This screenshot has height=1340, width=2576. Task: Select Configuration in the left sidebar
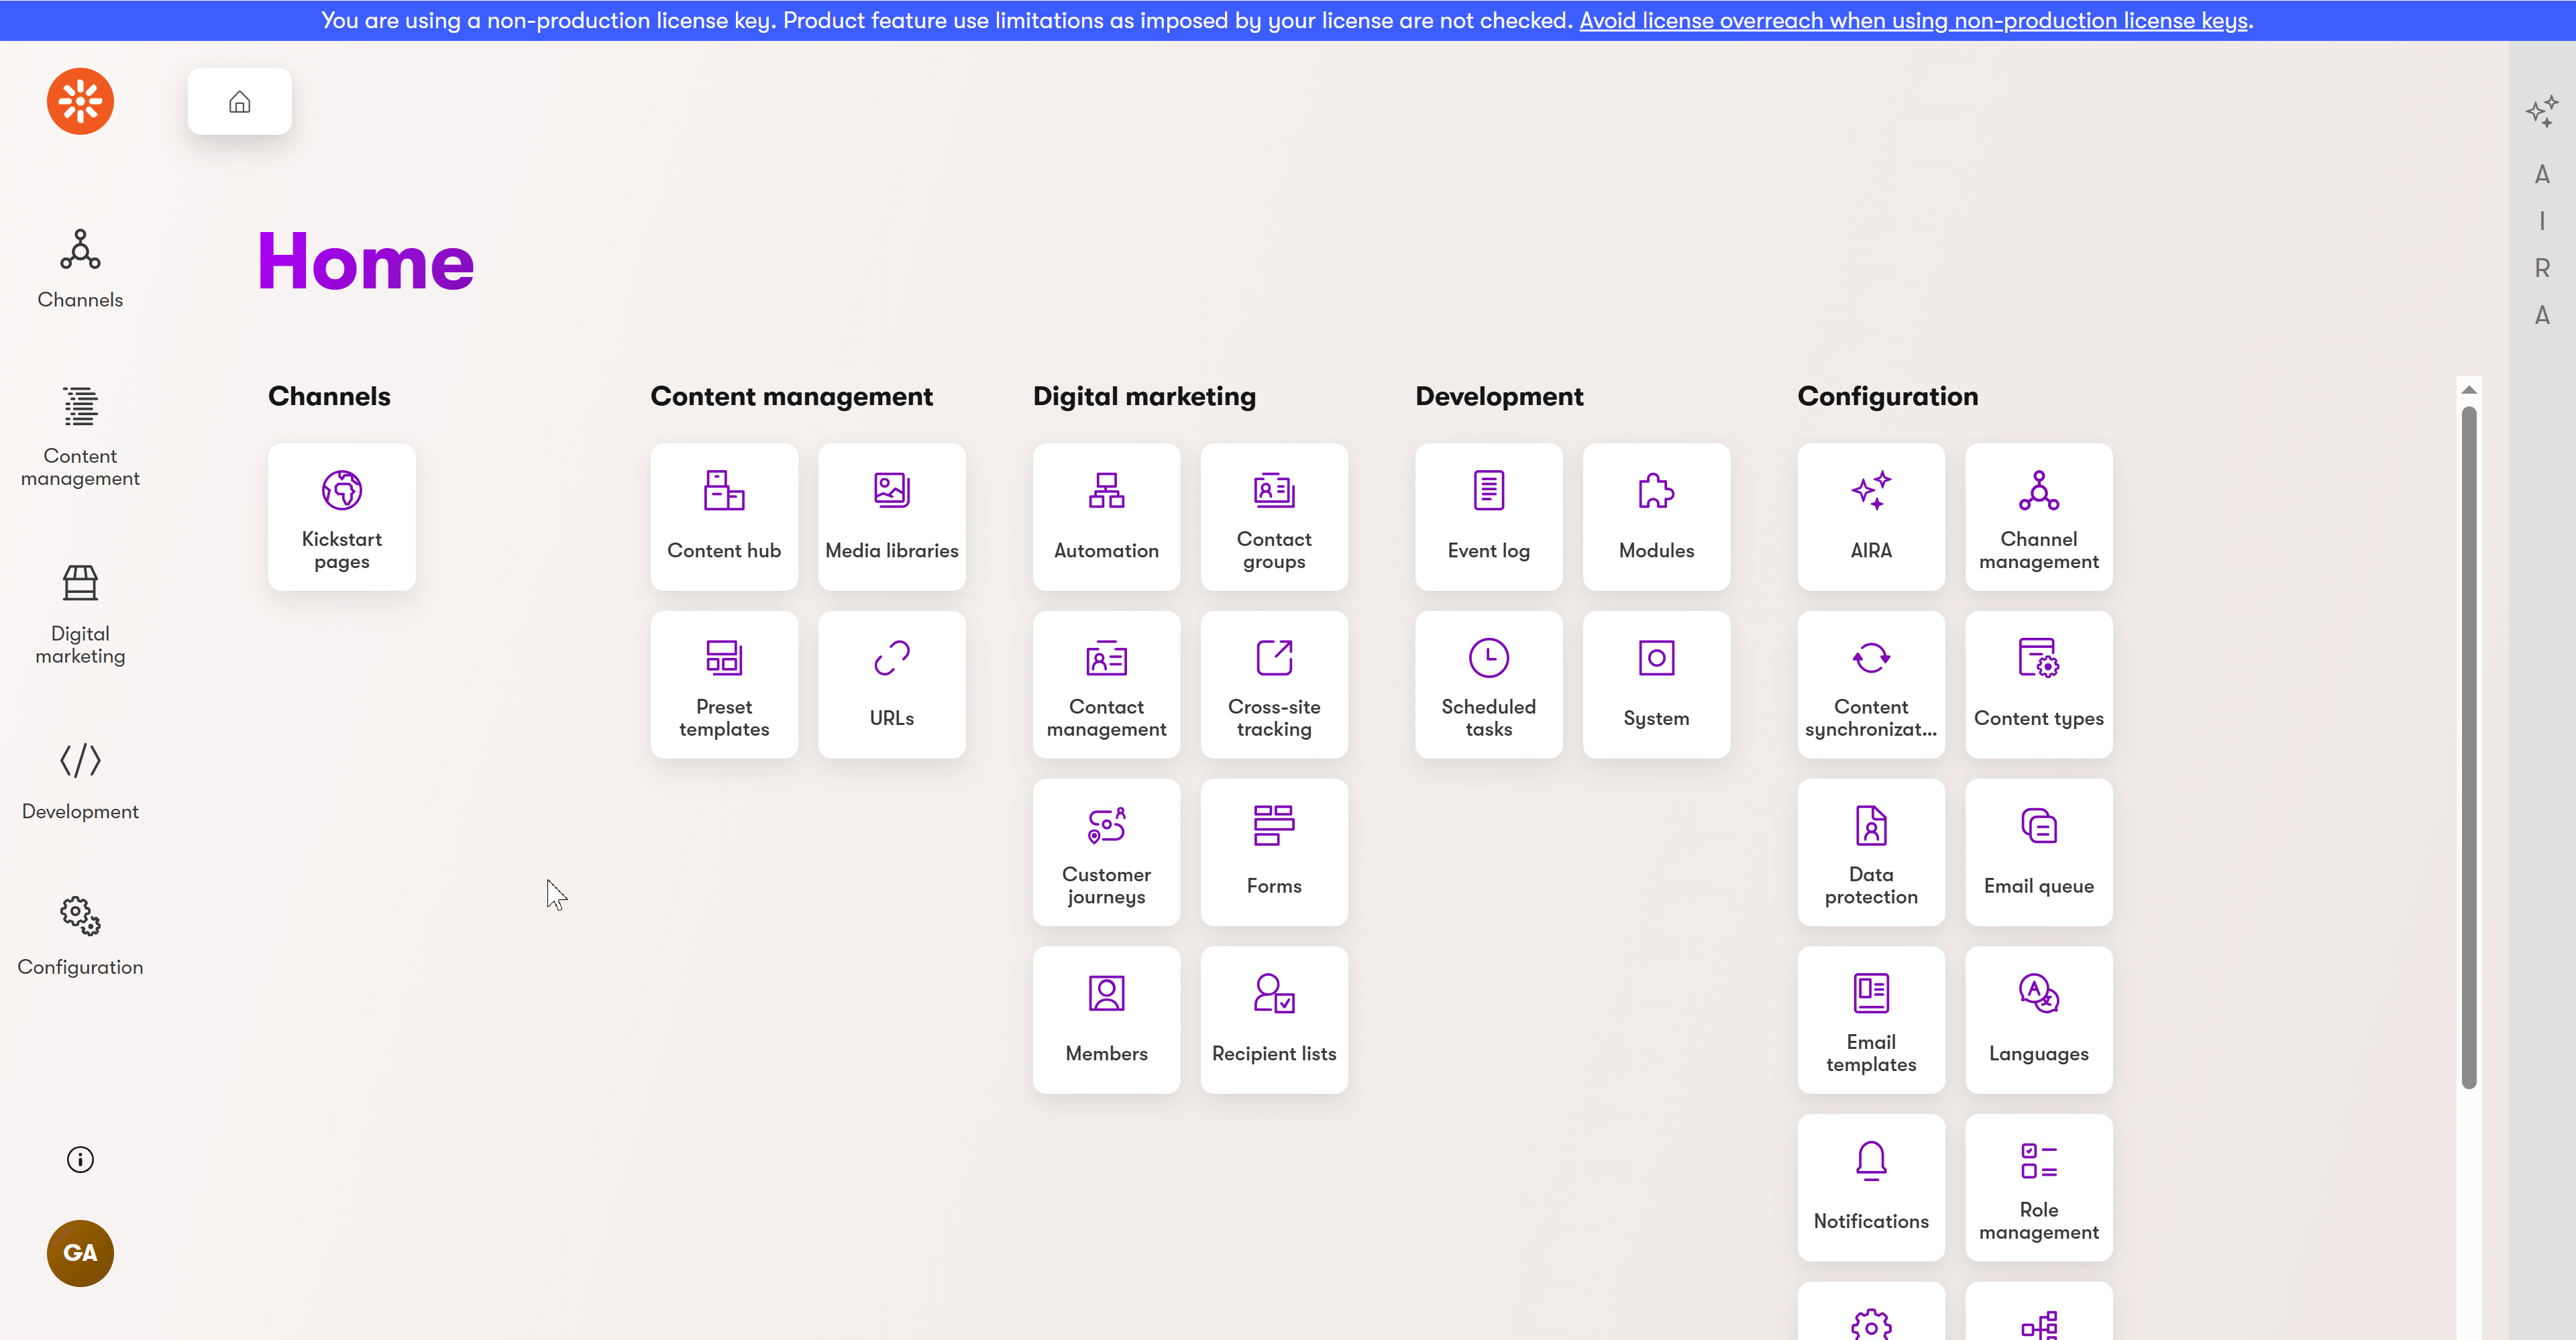click(x=80, y=936)
